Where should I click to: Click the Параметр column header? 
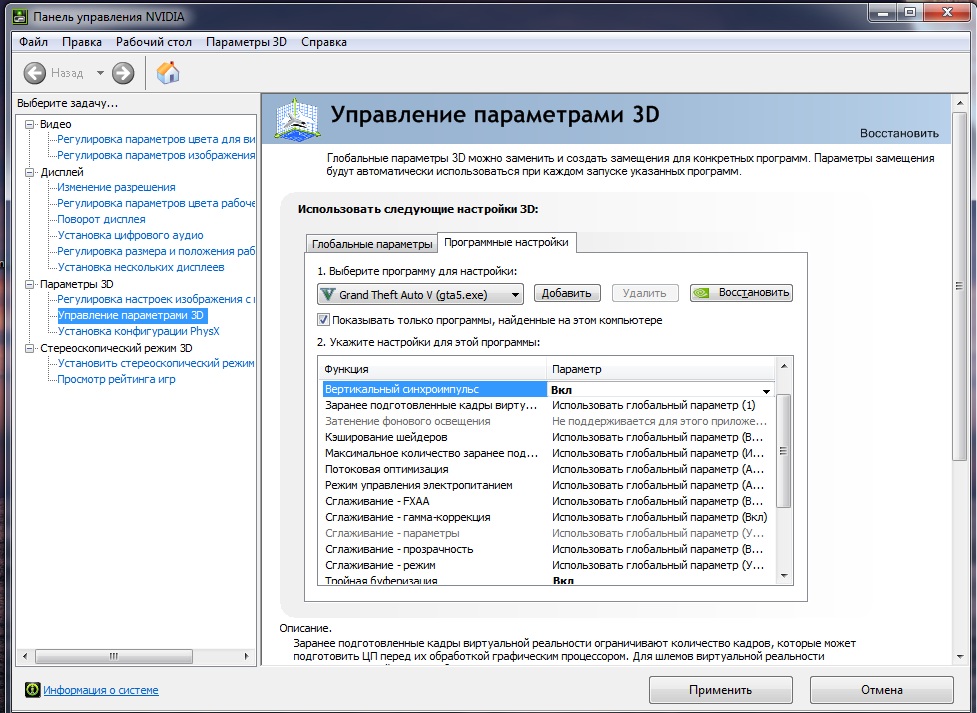[x=661, y=369]
